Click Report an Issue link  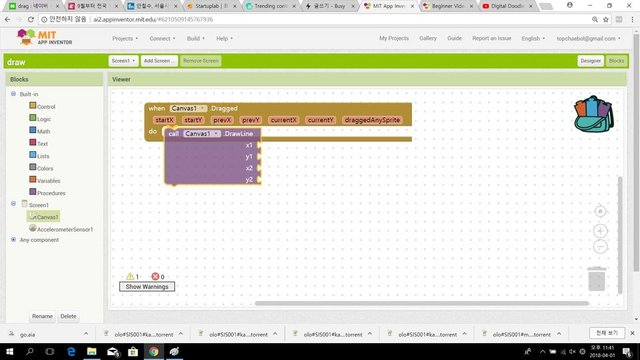[x=491, y=38]
